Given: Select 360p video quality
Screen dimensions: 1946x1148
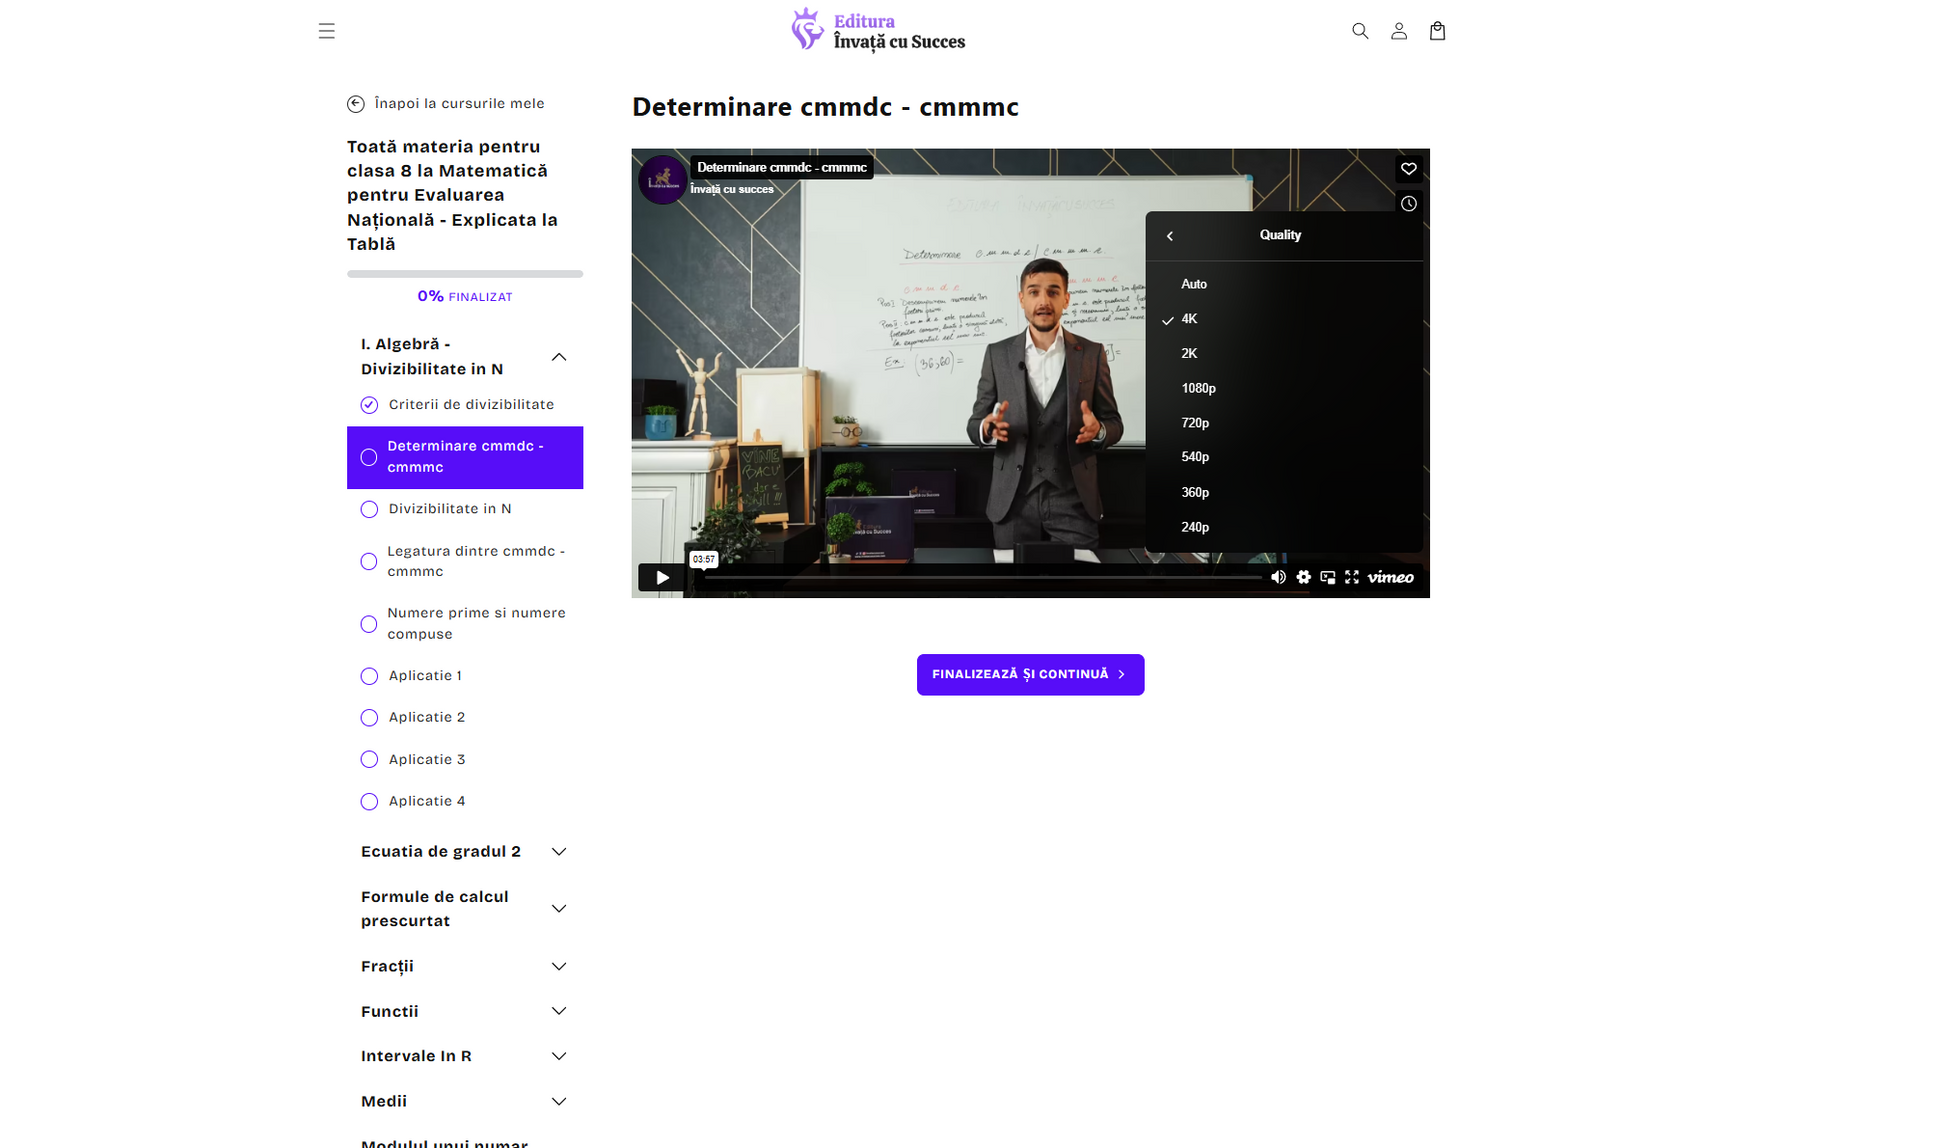Looking at the screenshot, I should pyautogui.click(x=1283, y=492).
